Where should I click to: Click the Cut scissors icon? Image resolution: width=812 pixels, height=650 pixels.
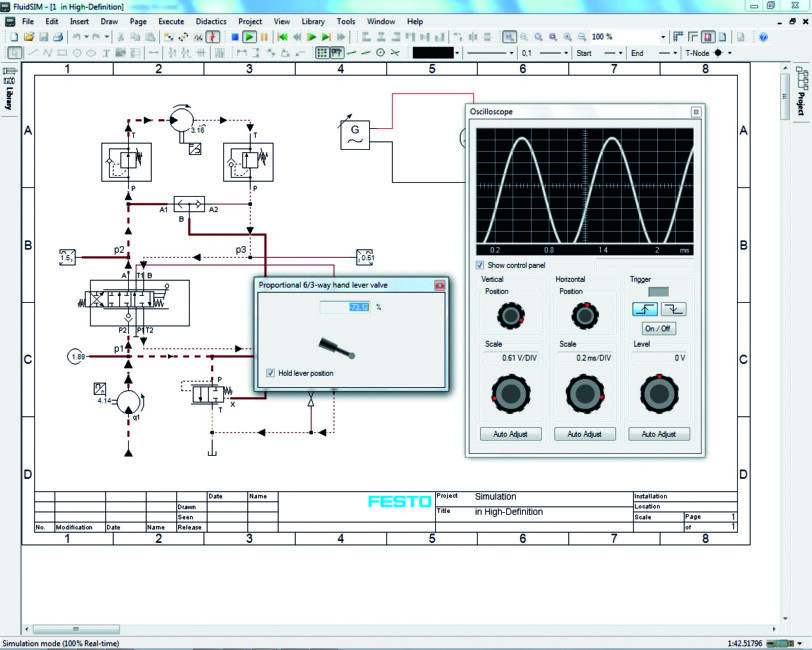[x=121, y=37]
